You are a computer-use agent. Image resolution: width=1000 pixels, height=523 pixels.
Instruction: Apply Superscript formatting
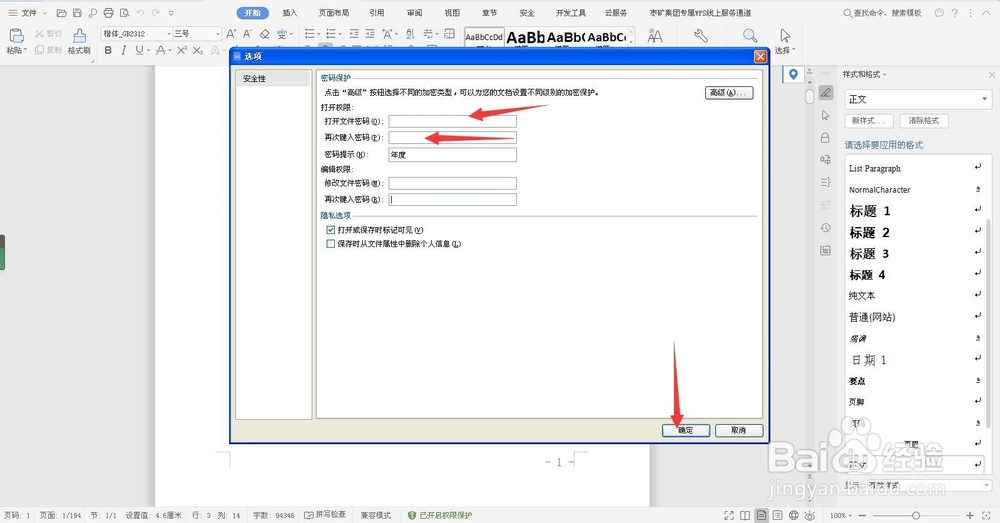(x=182, y=50)
